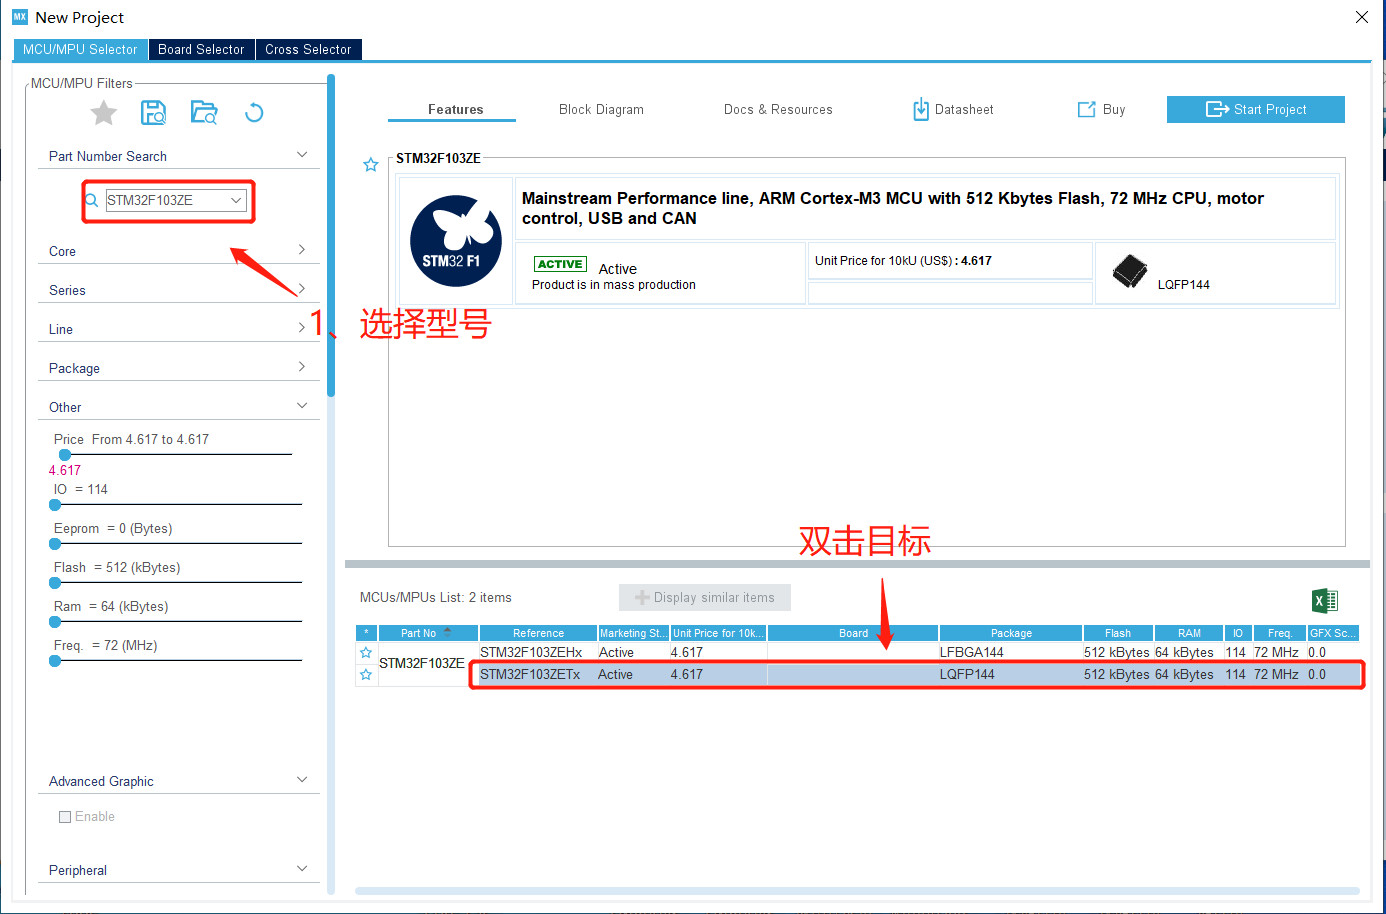
Task: Sort by the RAM column header
Action: click(1189, 633)
